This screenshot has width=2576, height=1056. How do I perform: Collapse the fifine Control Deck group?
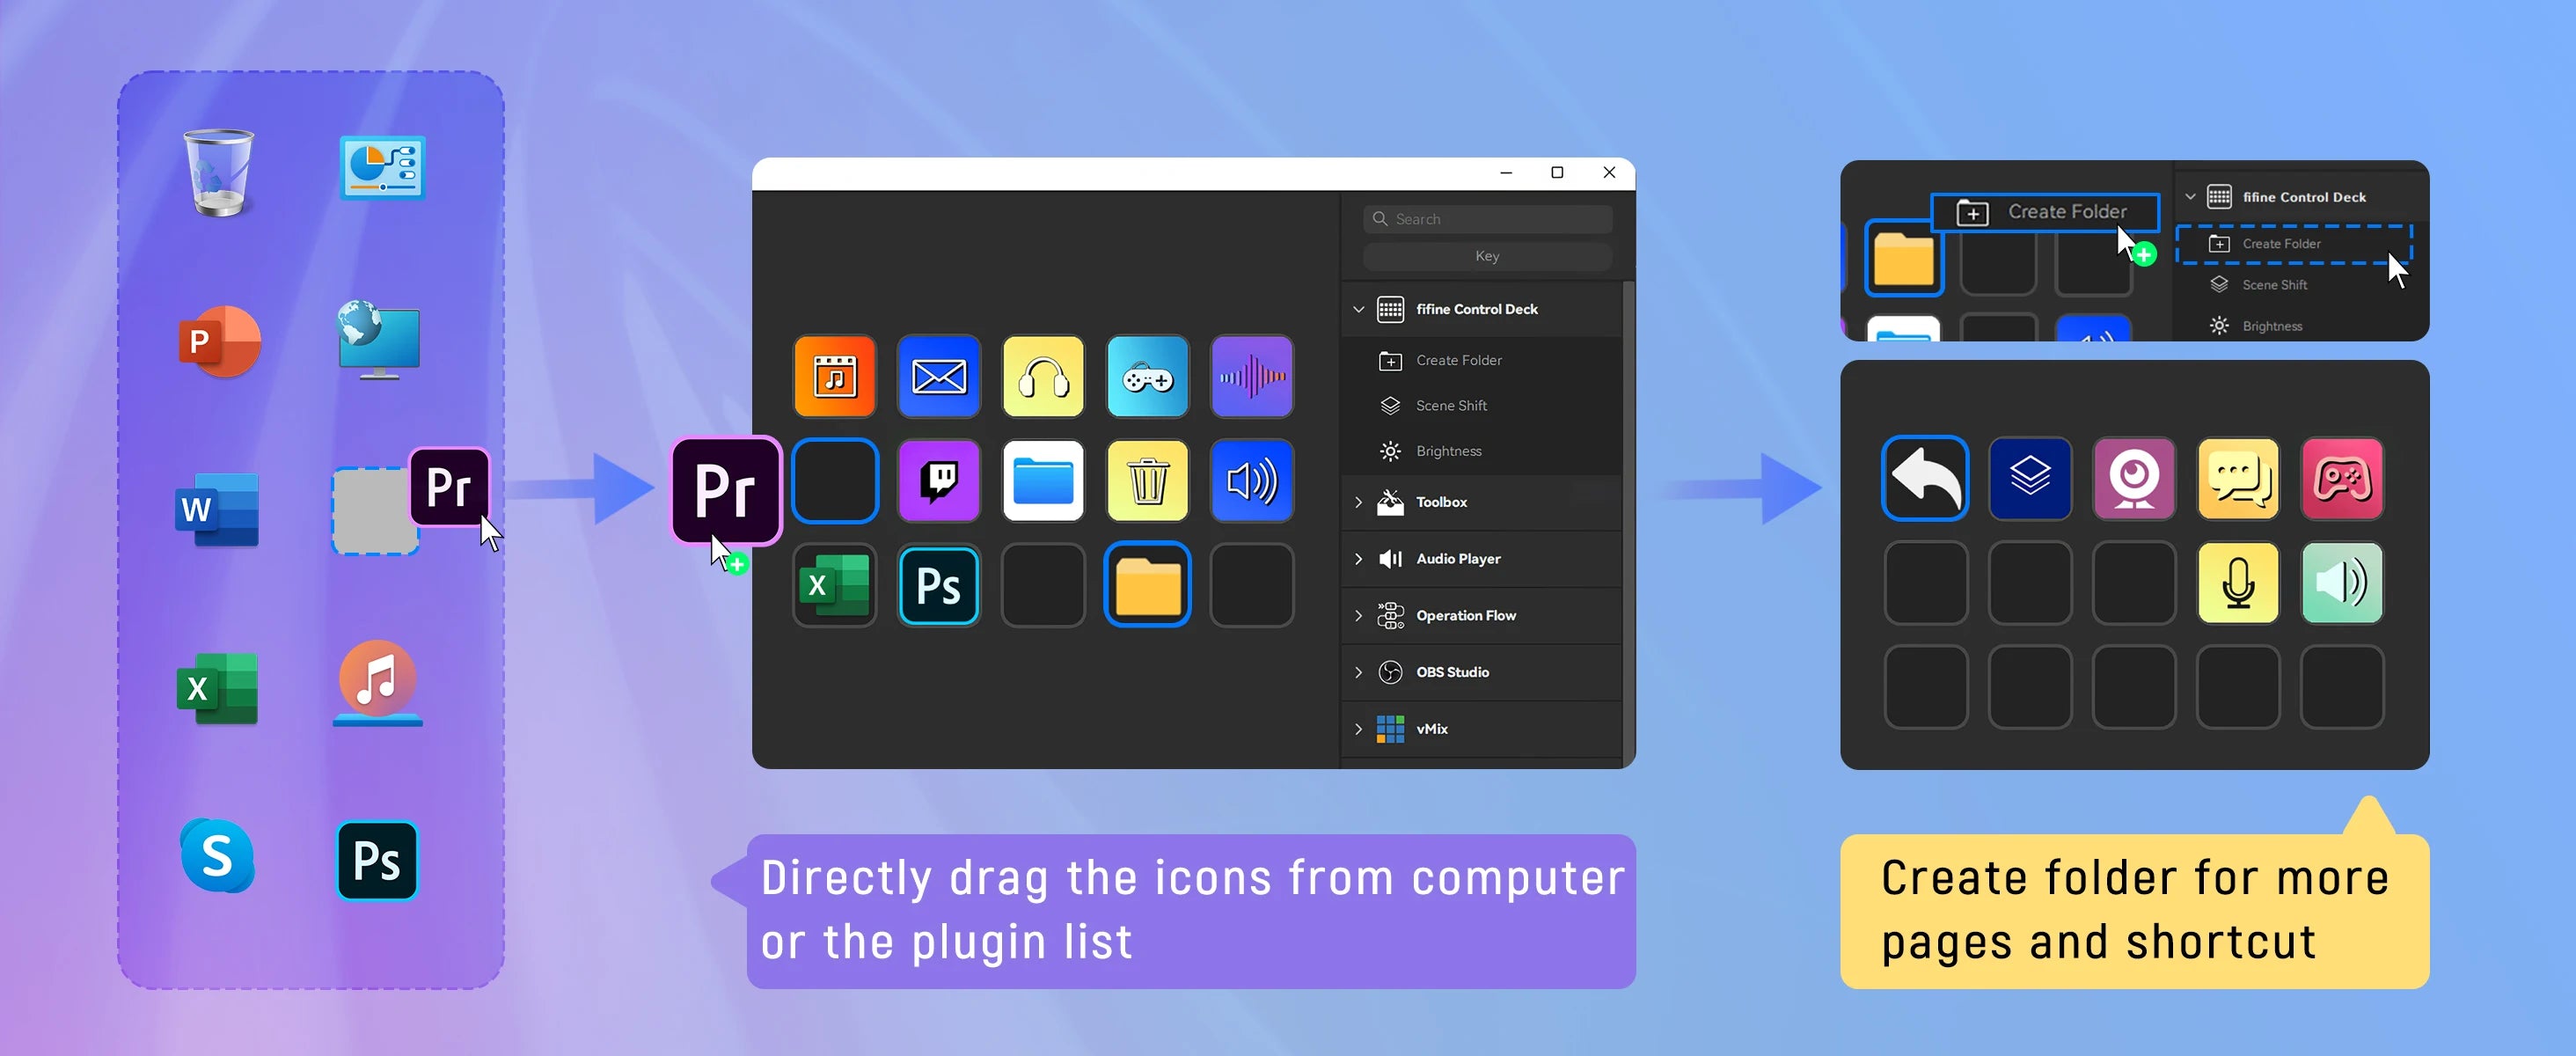1358,310
